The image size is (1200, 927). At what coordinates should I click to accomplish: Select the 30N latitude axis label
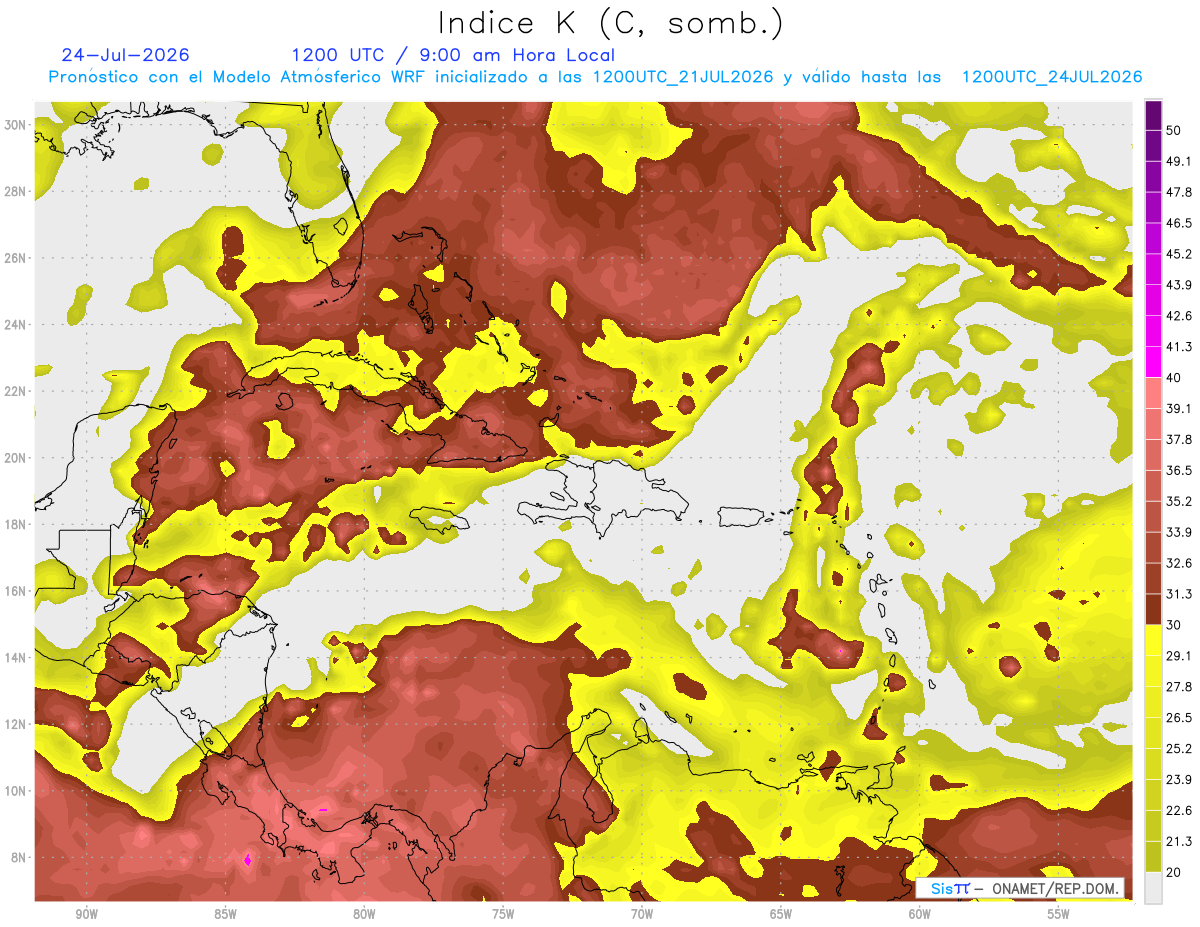click(16, 124)
